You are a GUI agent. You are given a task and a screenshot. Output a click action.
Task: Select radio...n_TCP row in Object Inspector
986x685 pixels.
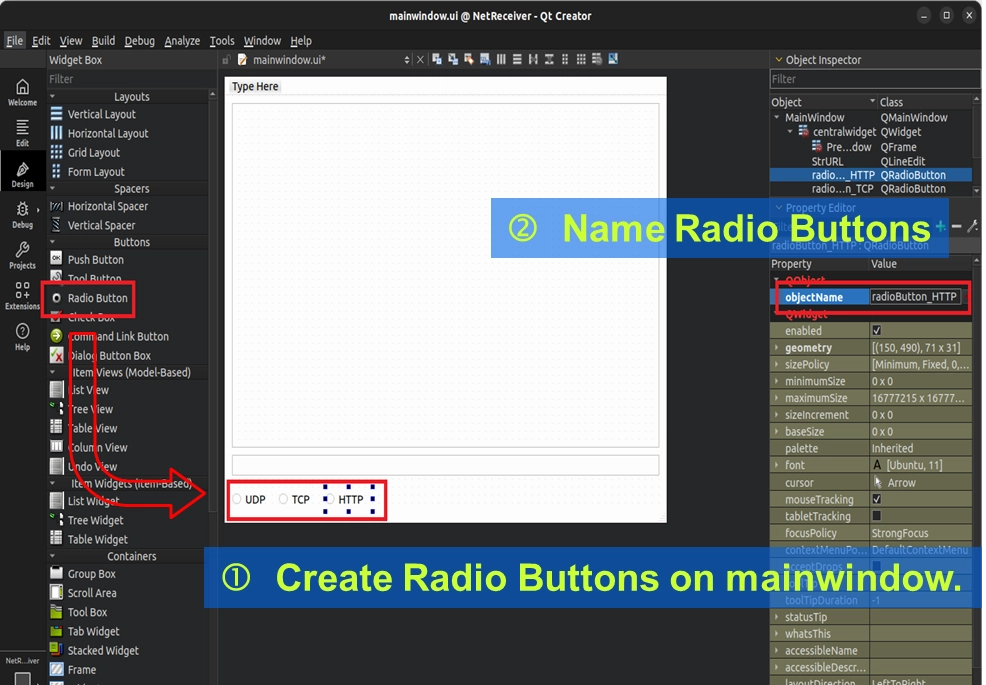(x=871, y=189)
